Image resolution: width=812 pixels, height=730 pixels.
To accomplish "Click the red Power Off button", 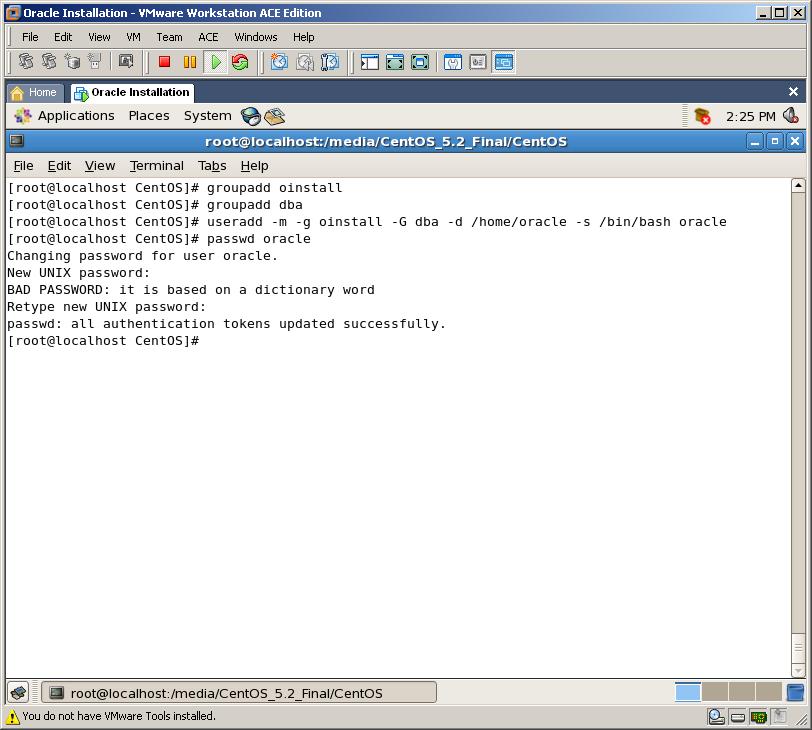I will click(x=164, y=62).
